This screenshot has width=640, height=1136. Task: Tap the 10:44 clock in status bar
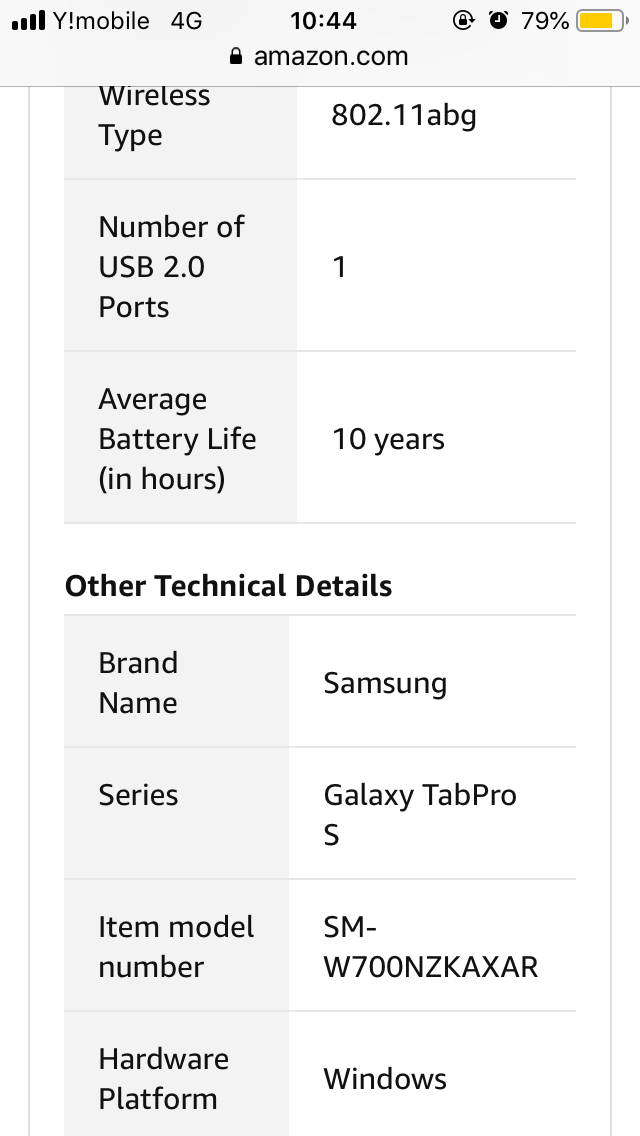[x=323, y=20]
